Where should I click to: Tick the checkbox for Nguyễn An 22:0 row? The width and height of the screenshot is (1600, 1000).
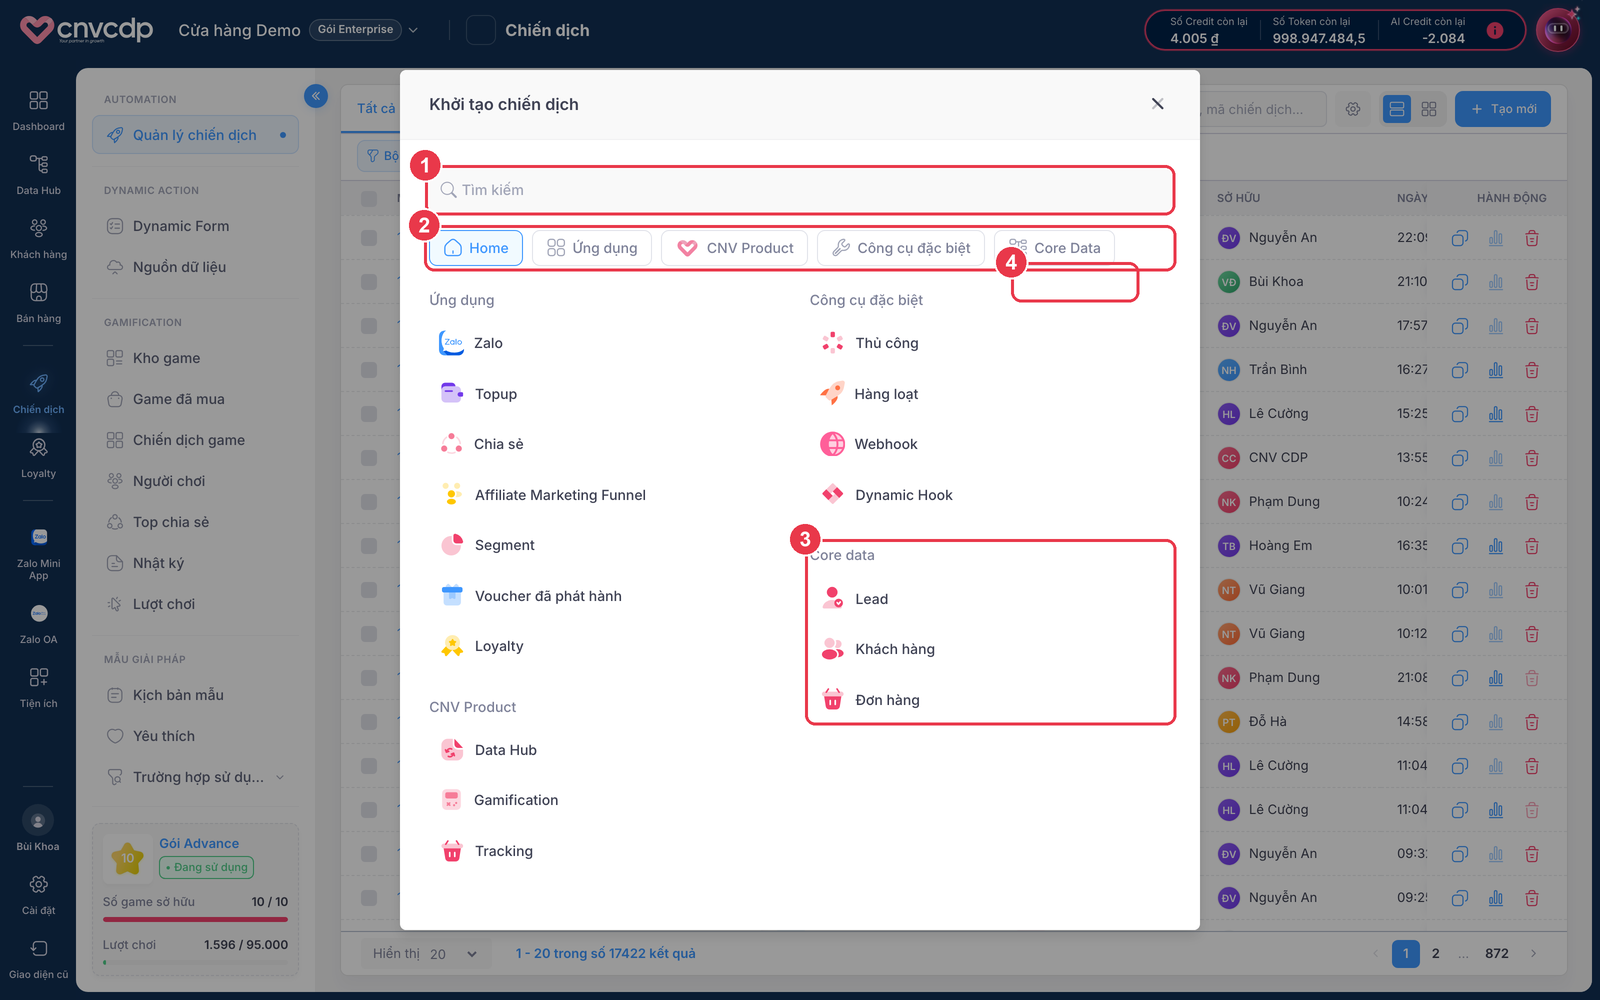(x=369, y=238)
